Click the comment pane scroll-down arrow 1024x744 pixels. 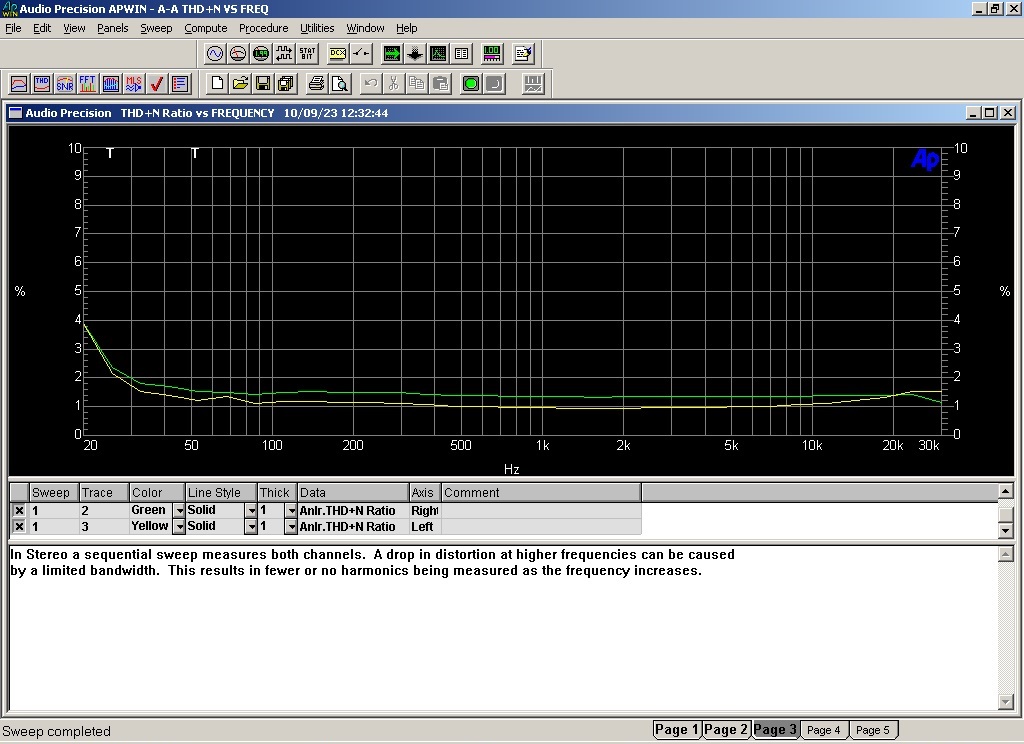pos(1006,703)
